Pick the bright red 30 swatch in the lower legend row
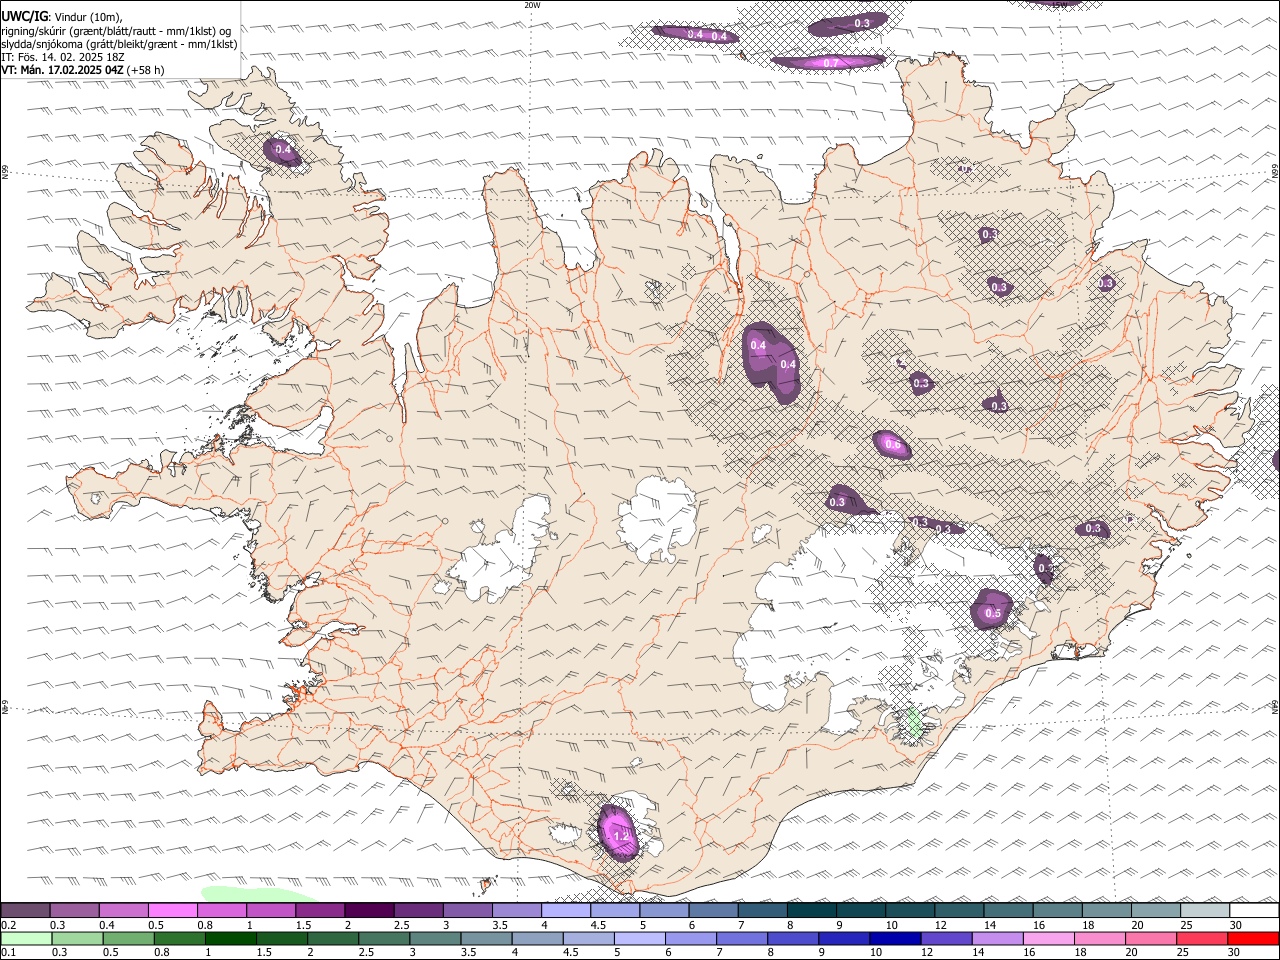Viewport: 1280px width, 960px height. 1253,939
